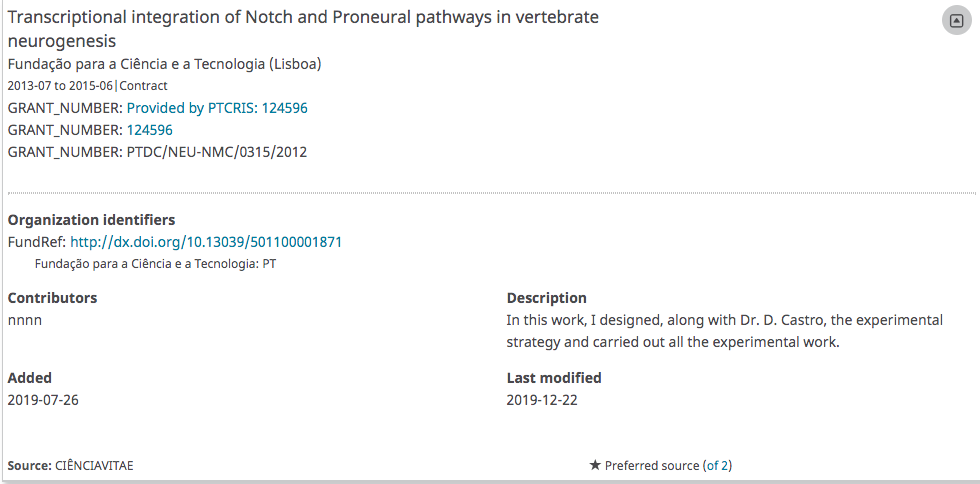Click the Description heading

[547, 298]
